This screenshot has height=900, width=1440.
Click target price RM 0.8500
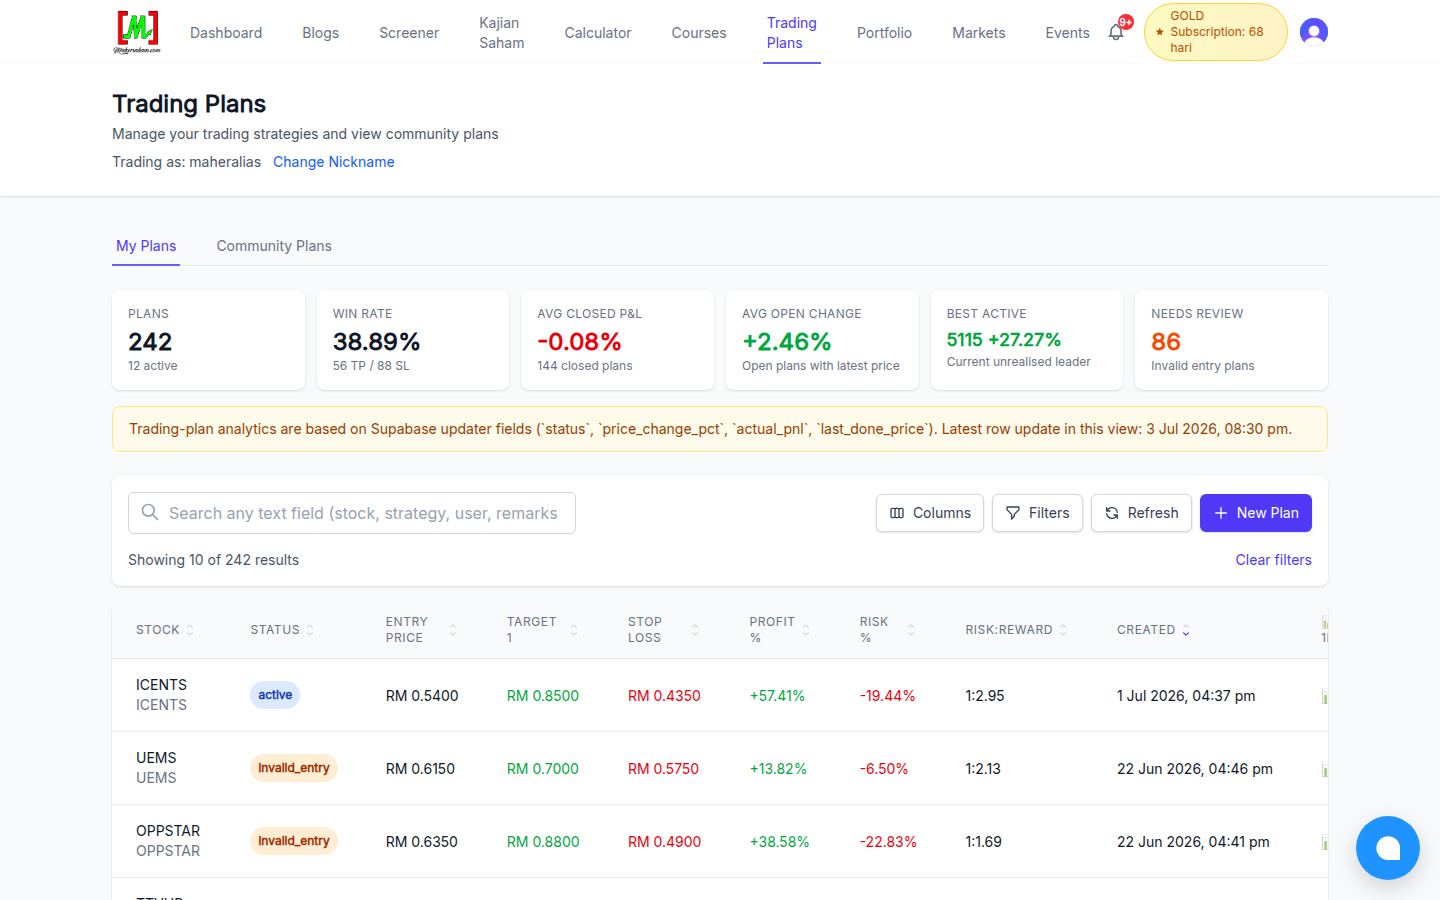[543, 696]
